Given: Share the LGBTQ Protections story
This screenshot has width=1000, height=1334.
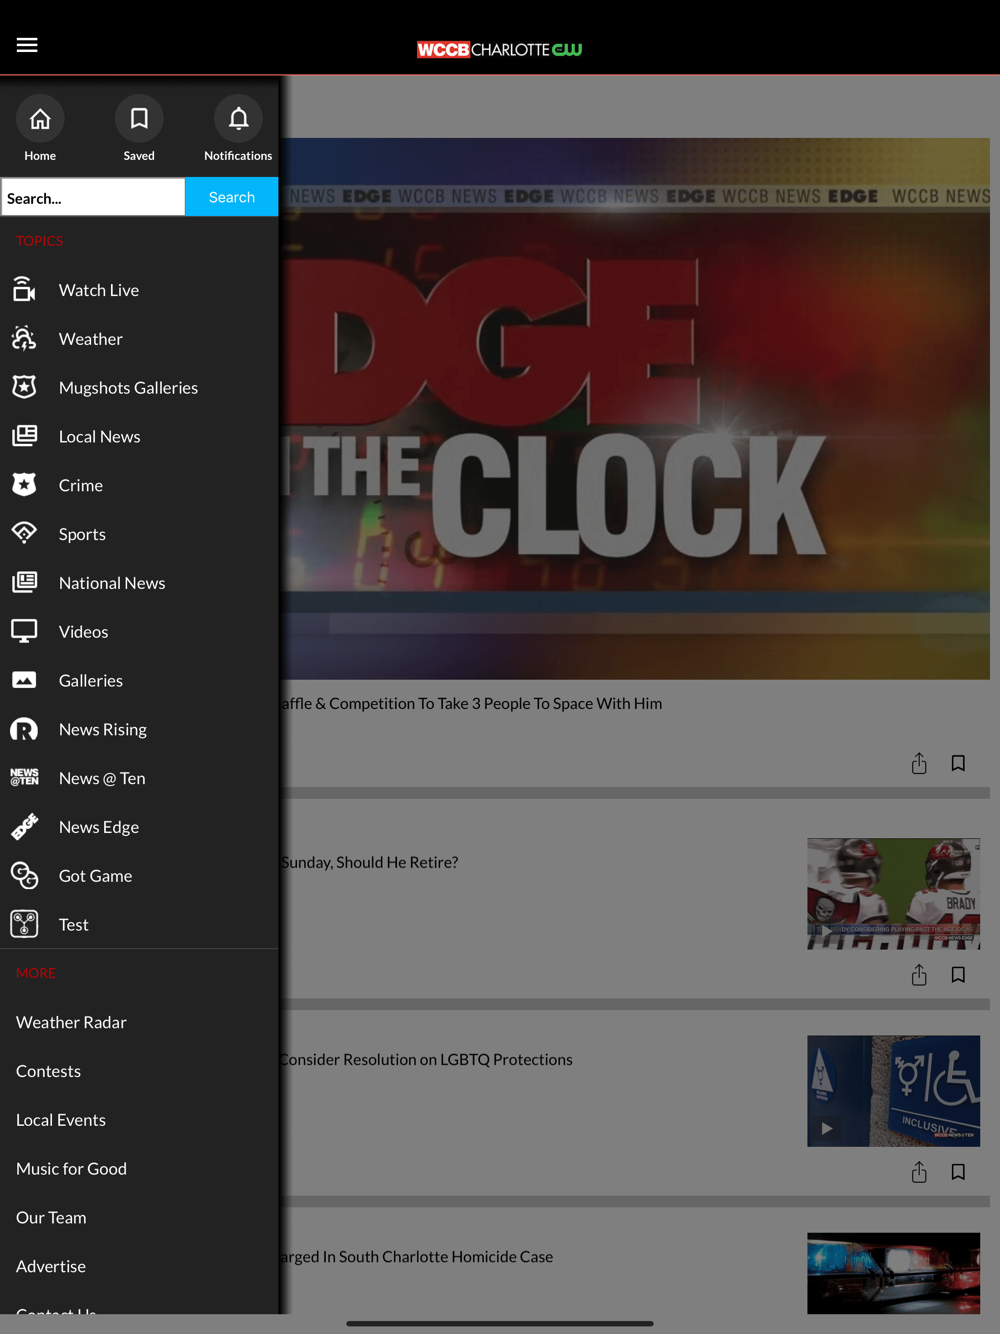Looking at the screenshot, I should pos(919,1172).
